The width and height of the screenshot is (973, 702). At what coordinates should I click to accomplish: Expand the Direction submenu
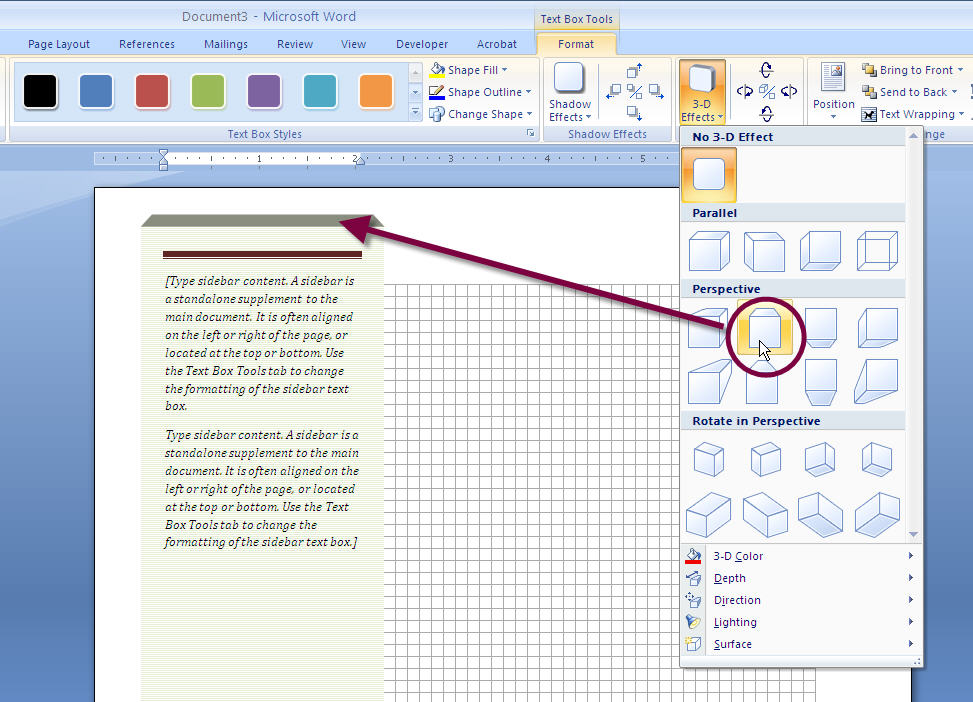[737, 600]
